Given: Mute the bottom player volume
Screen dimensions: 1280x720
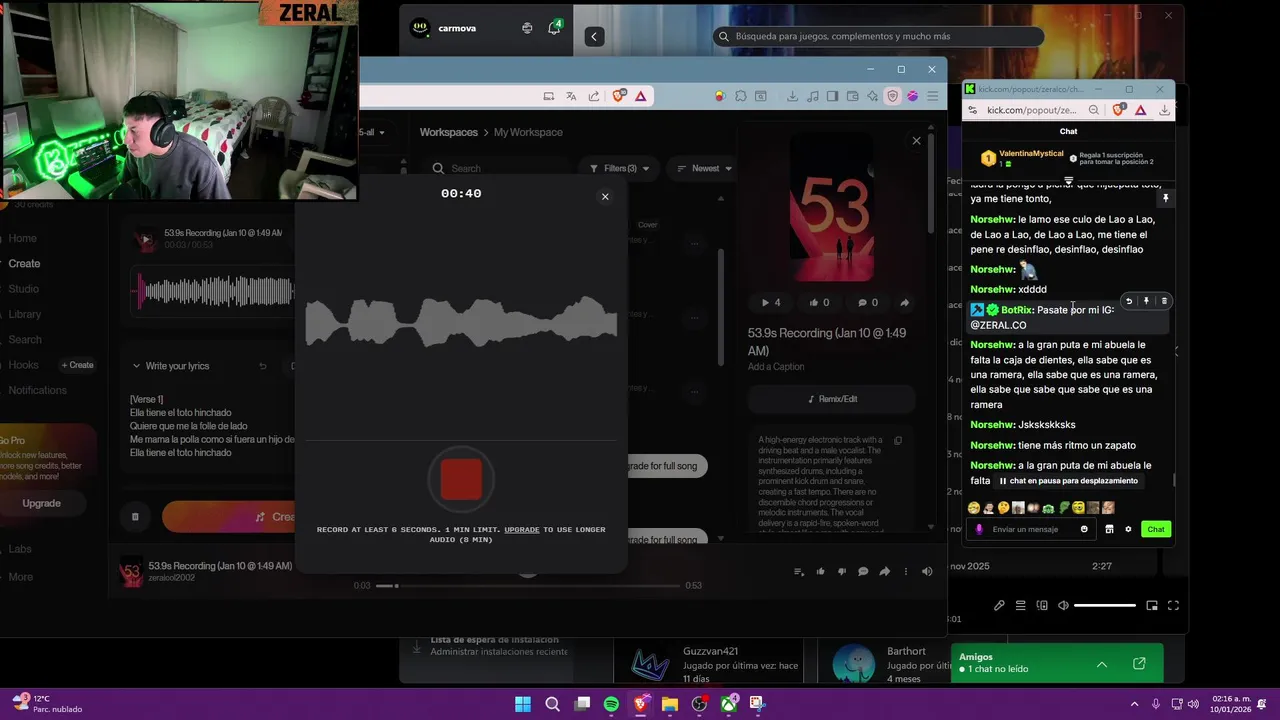Looking at the screenshot, I should [x=927, y=572].
